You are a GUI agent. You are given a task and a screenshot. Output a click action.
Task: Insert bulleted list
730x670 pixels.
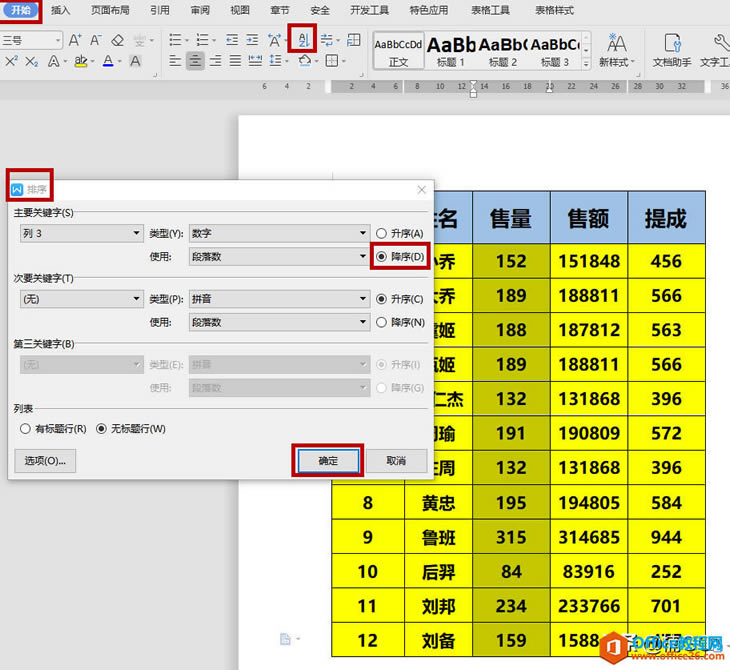click(x=175, y=40)
